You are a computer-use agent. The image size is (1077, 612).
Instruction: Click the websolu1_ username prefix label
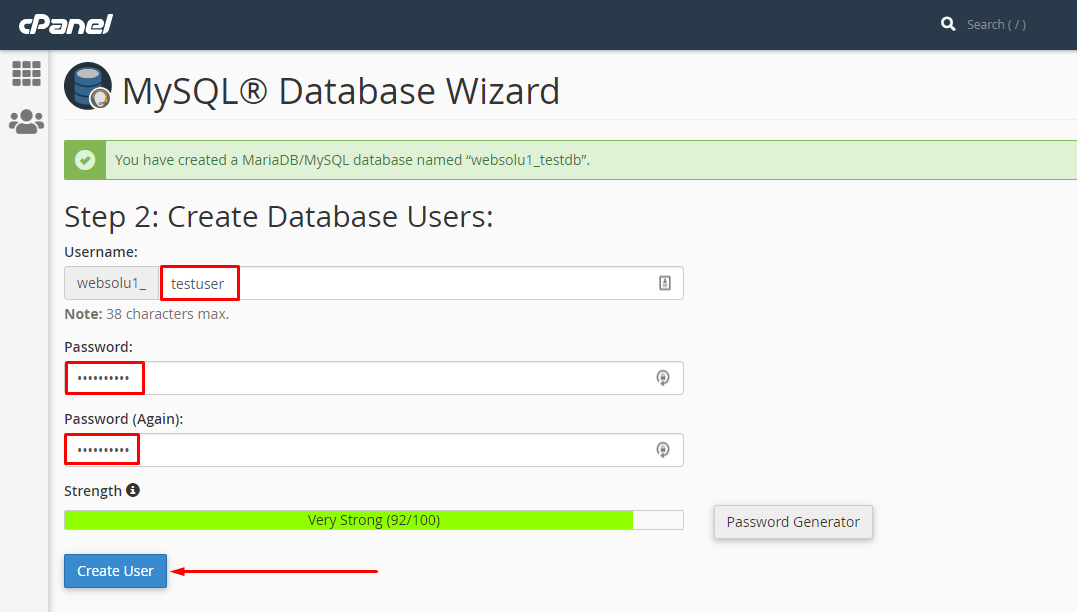(x=111, y=283)
